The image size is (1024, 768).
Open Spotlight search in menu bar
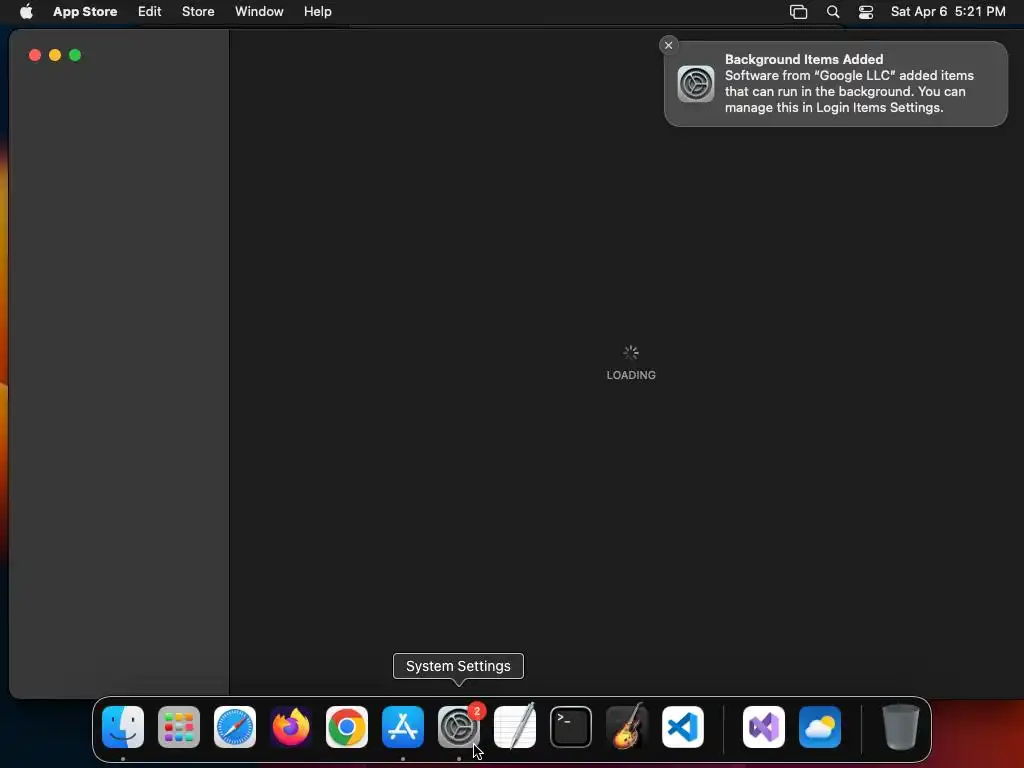(x=833, y=12)
